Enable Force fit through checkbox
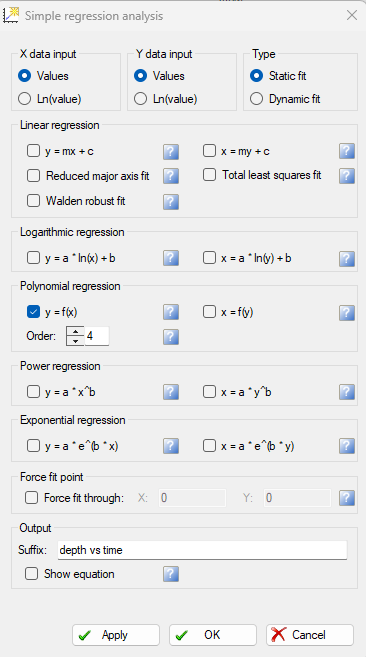366x657 pixels. click(31, 498)
